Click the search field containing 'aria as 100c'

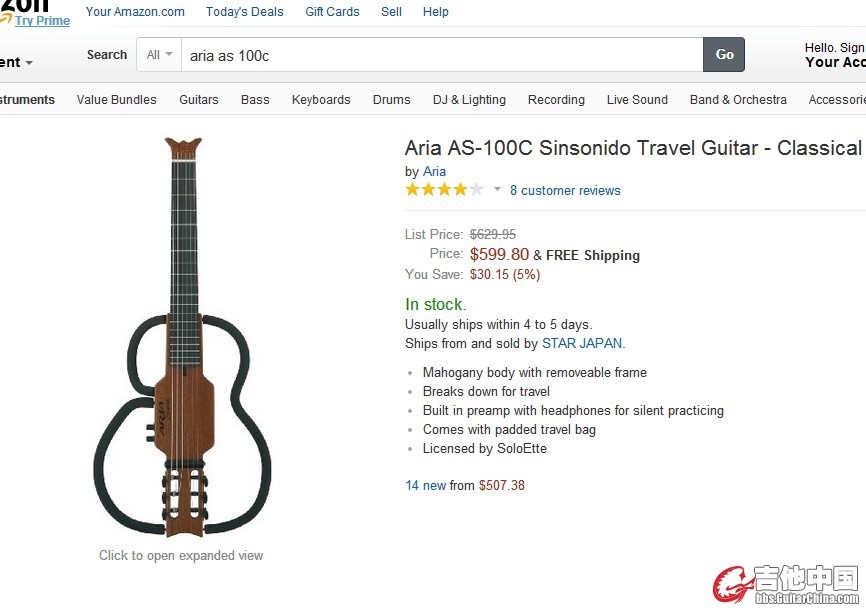442,55
